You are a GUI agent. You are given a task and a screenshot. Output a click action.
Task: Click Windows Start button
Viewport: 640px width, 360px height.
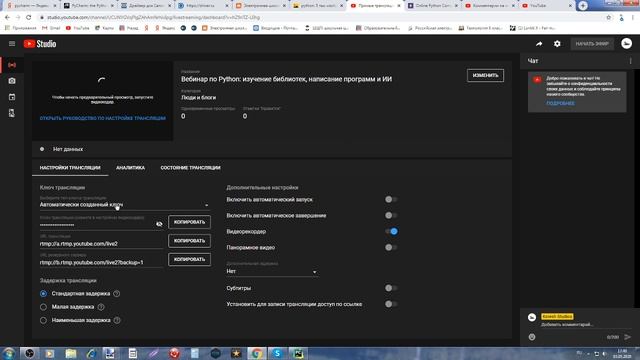pos(9,353)
